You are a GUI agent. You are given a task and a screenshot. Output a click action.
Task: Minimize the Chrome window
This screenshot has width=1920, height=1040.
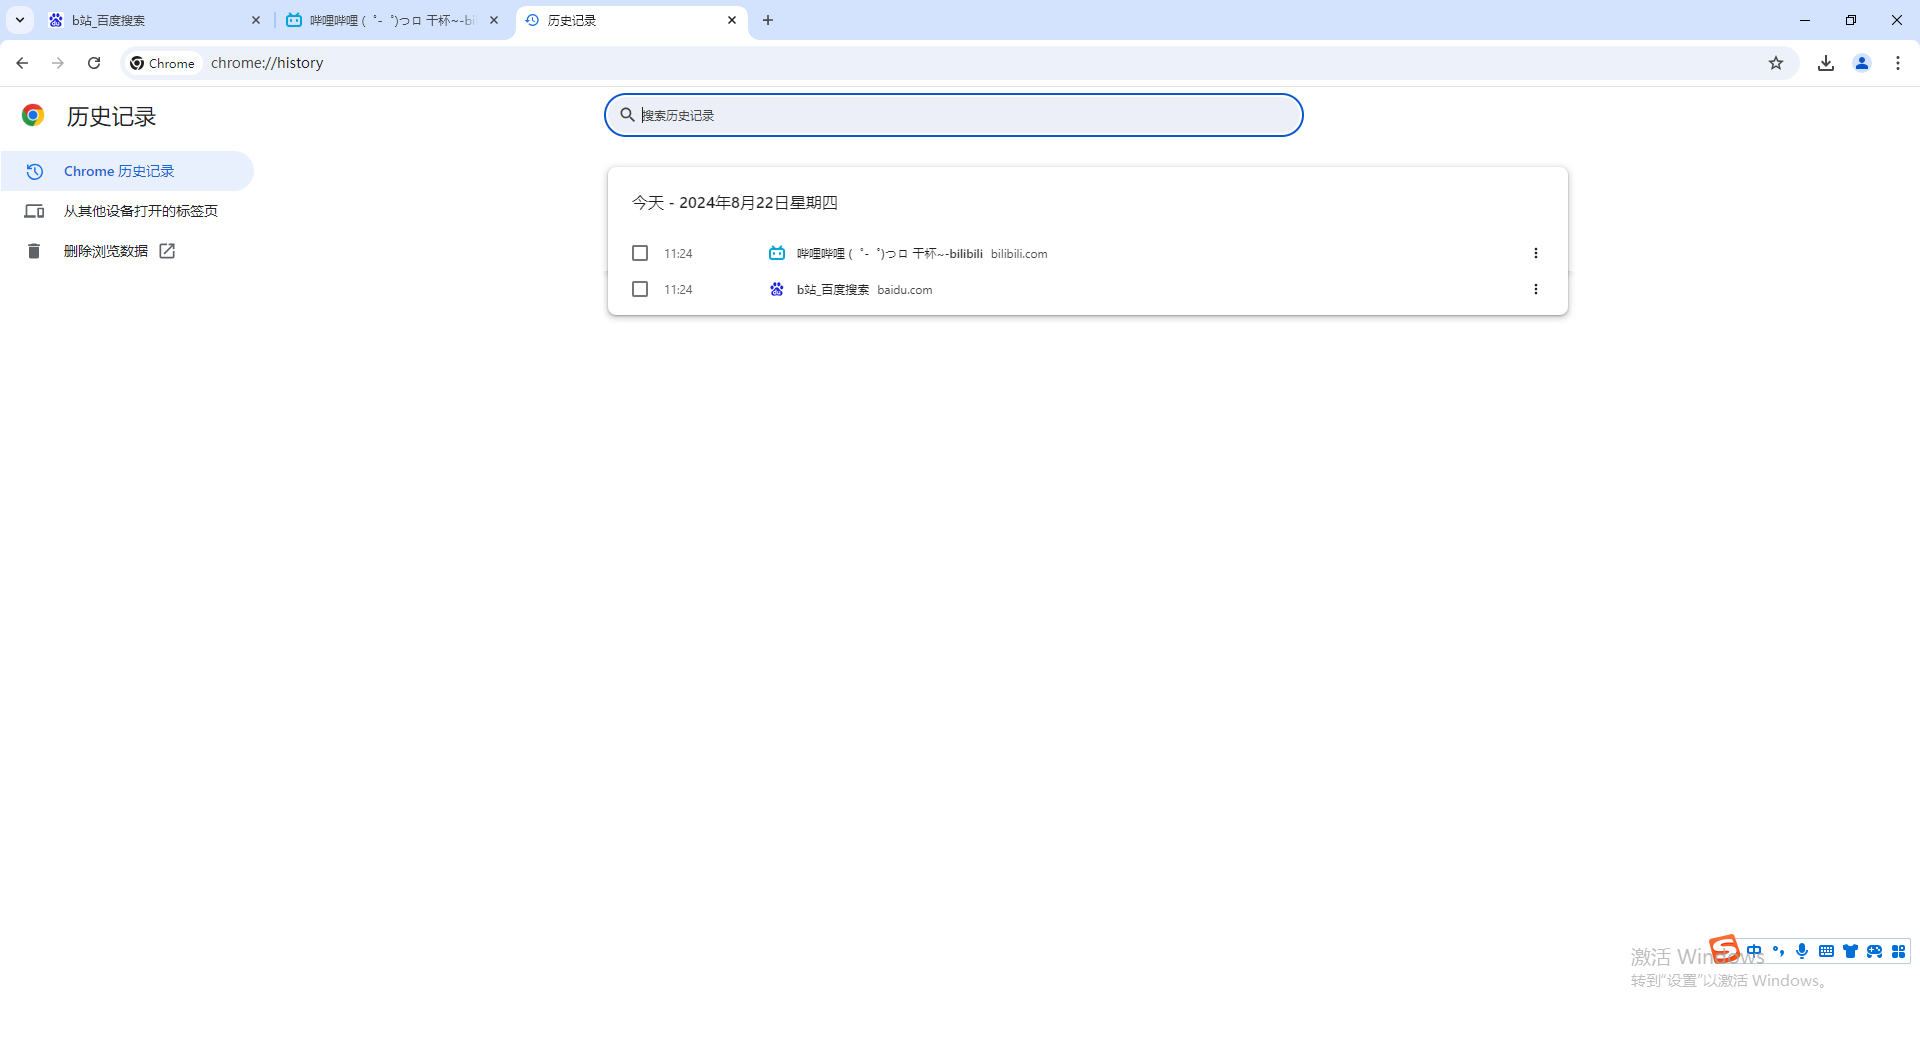click(x=1805, y=20)
